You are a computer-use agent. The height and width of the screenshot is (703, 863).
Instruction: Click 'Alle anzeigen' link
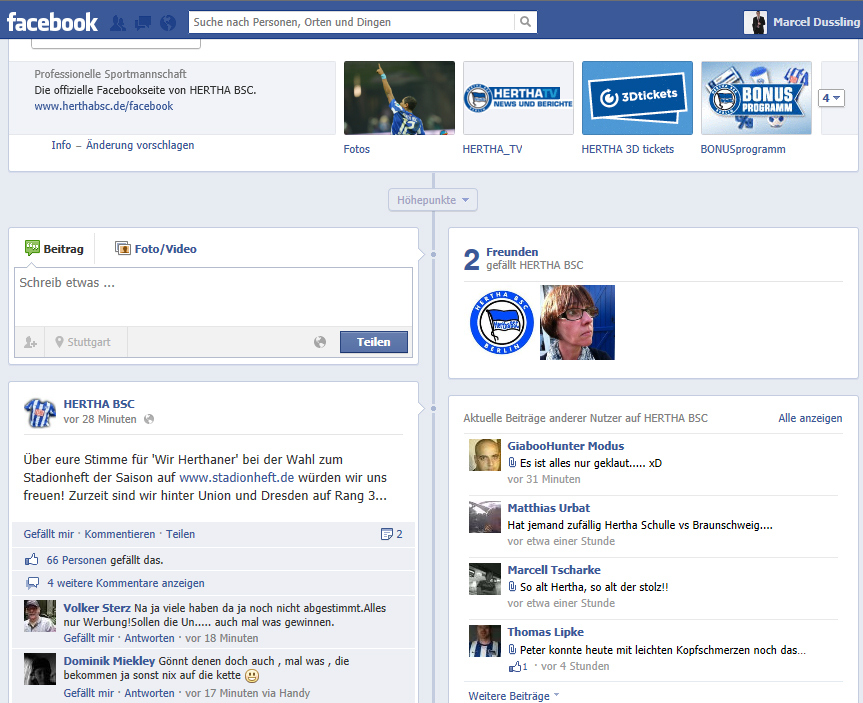pos(810,418)
